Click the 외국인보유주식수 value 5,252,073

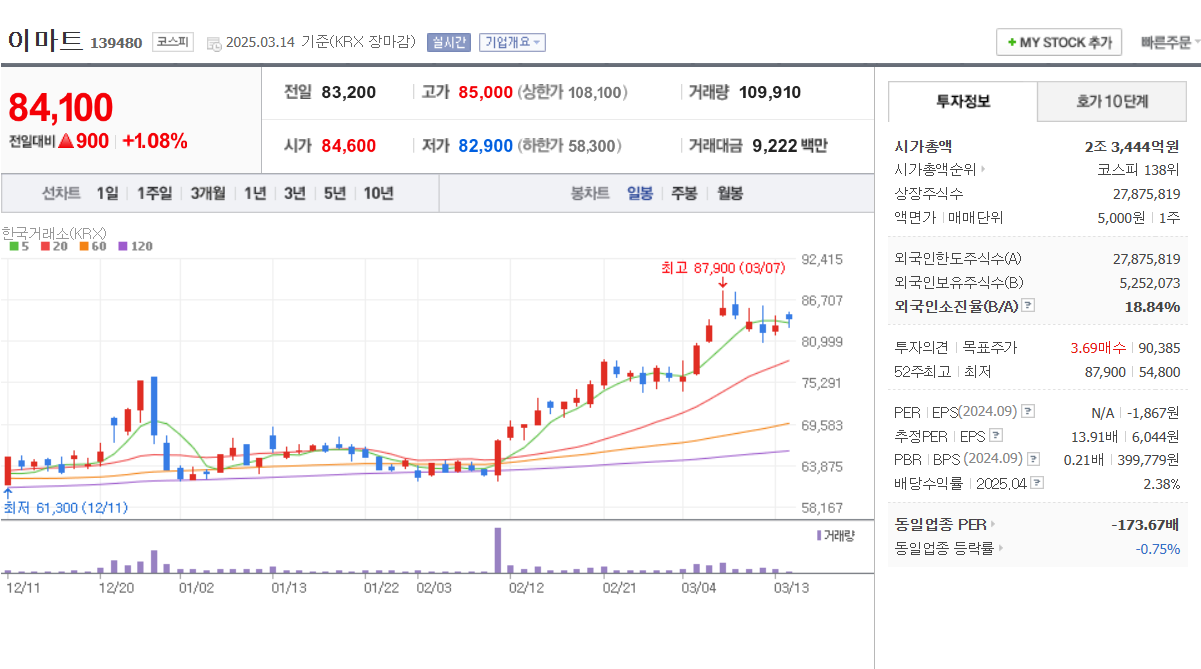point(1150,283)
